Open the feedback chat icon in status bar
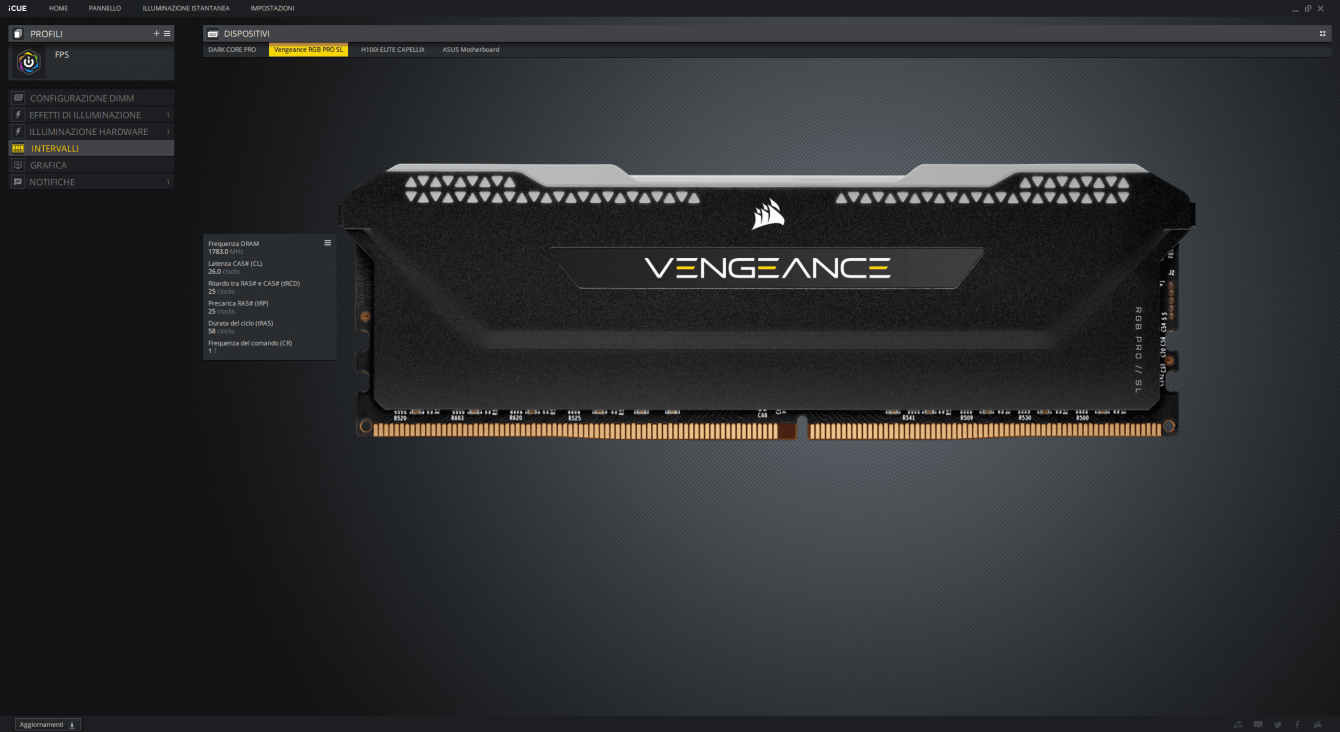 click(x=1258, y=724)
